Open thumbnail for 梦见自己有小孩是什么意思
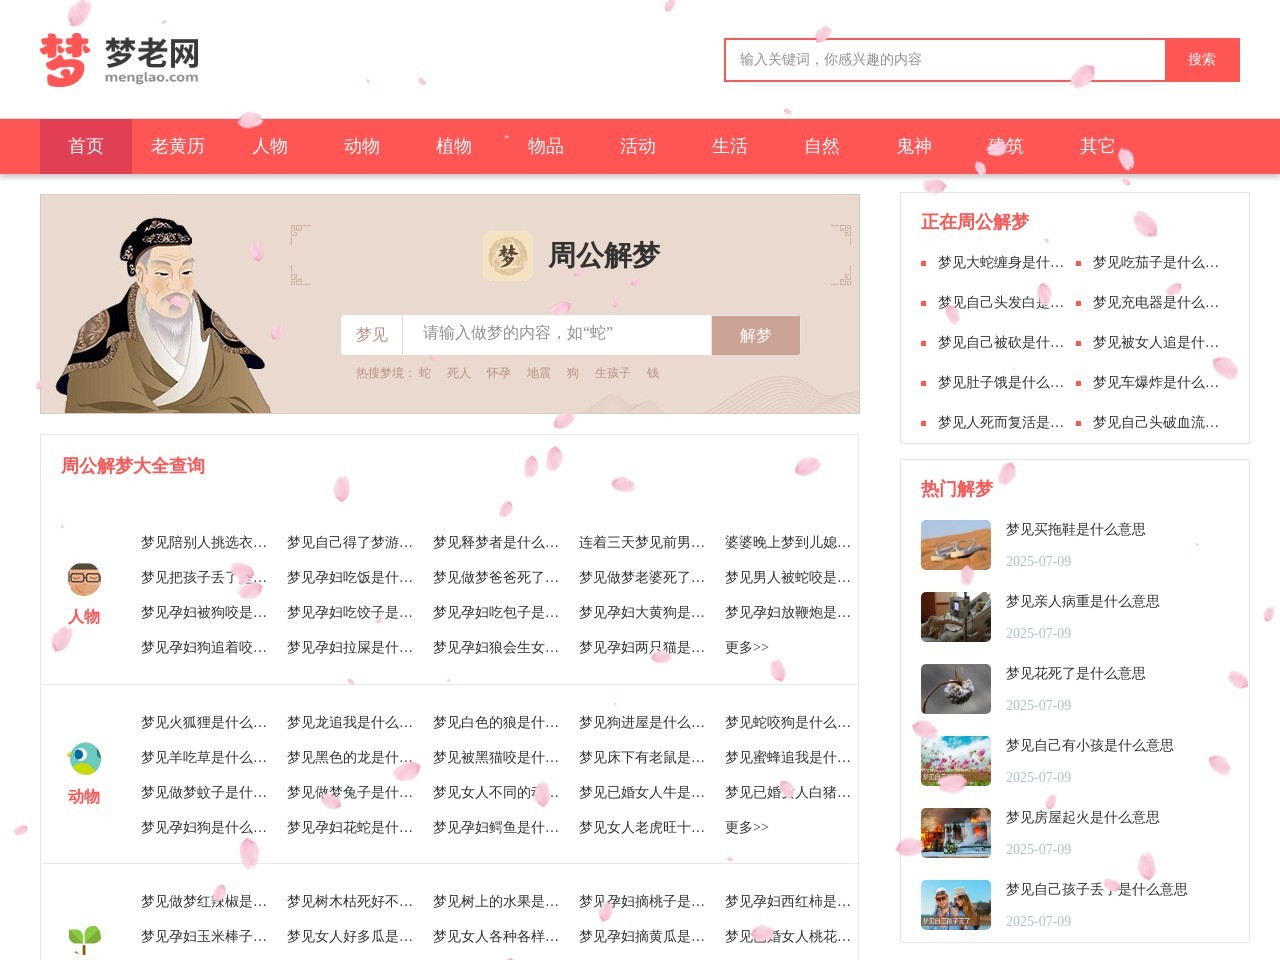1280x960 pixels. coord(956,761)
